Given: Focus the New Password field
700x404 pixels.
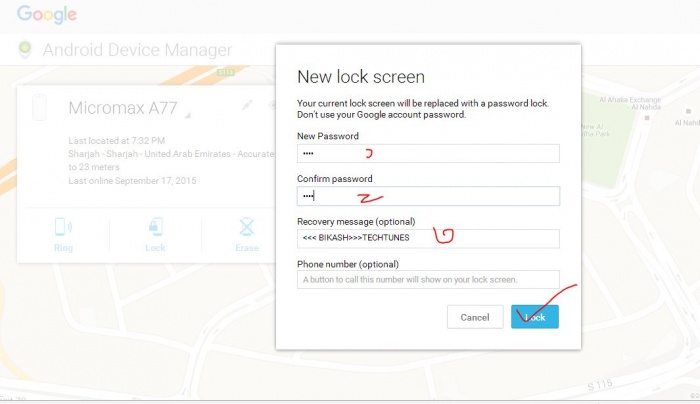Looking at the screenshot, I should (x=428, y=154).
